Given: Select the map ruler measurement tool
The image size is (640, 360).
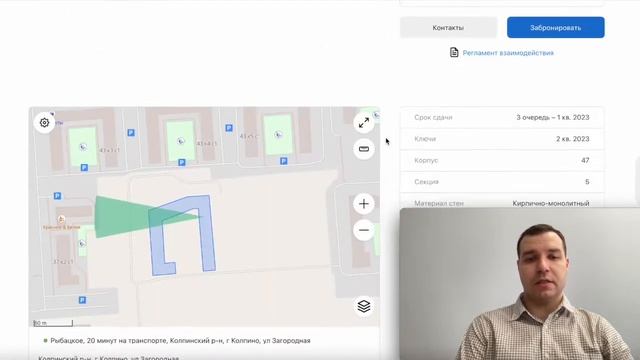Looking at the screenshot, I should point(364,149).
